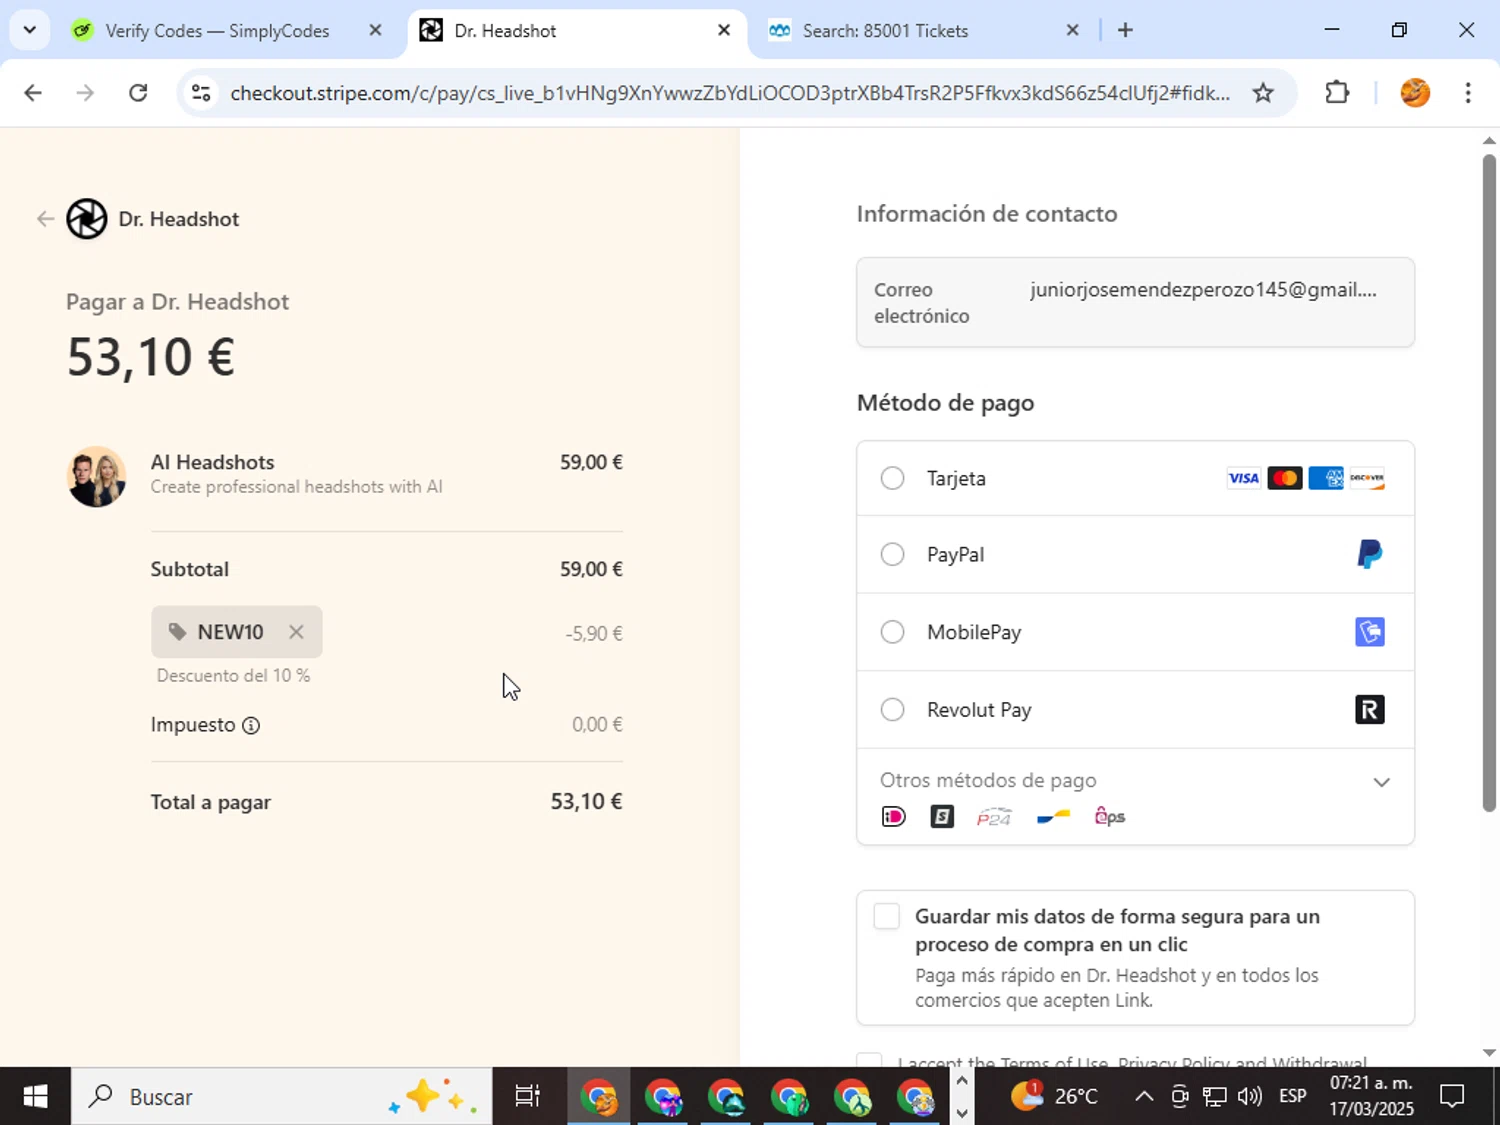Viewport: 1500px width, 1125px height.
Task: Open Chrome's three-dot menu
Action: pyautogui.click(x=1468, y=93)
